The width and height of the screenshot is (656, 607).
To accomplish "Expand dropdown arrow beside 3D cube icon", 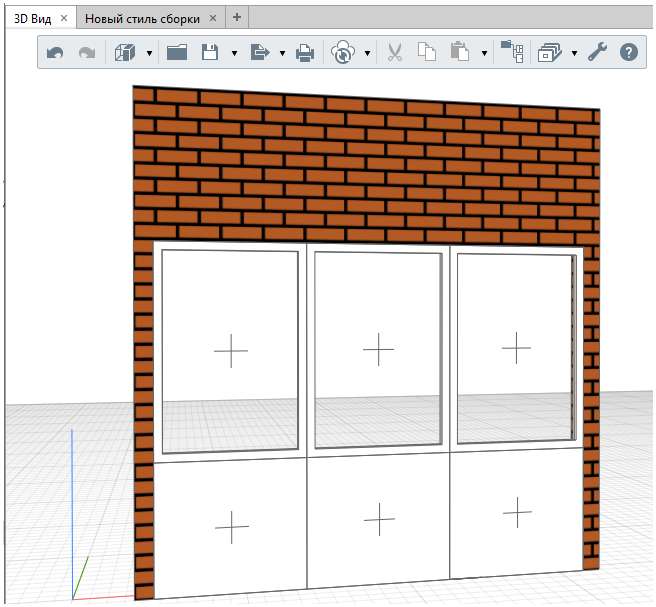I will coord(150,53).
